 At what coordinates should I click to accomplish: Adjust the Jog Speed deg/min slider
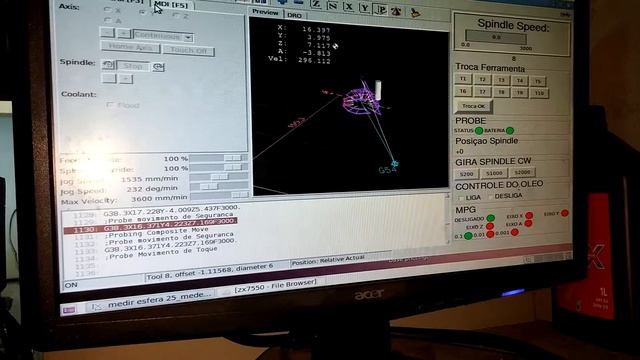(x=219, y=187)
